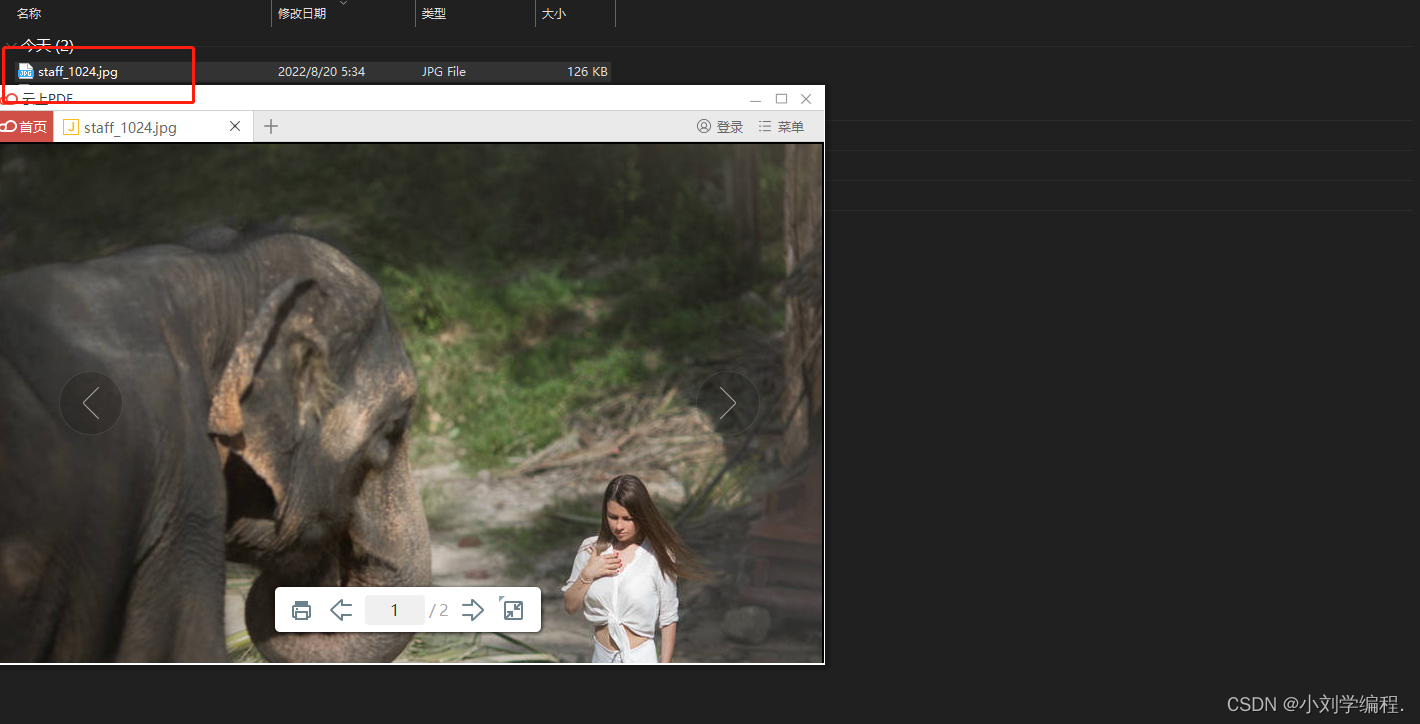The height and width of the screenshot is (724, 1420).
Task: Collapse the 今天 (2) group
Action: tap(10, 46)
